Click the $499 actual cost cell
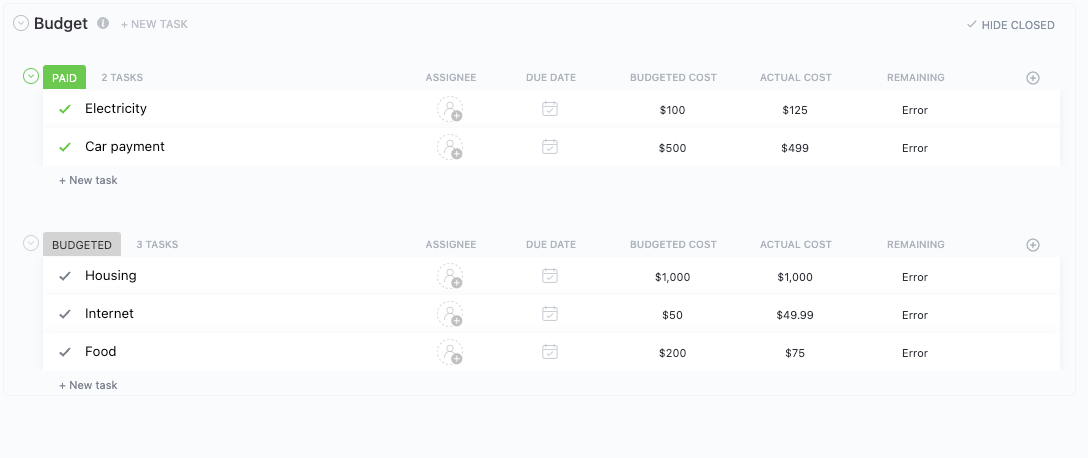Screen dimensions: 1088x458 [795, 148]
